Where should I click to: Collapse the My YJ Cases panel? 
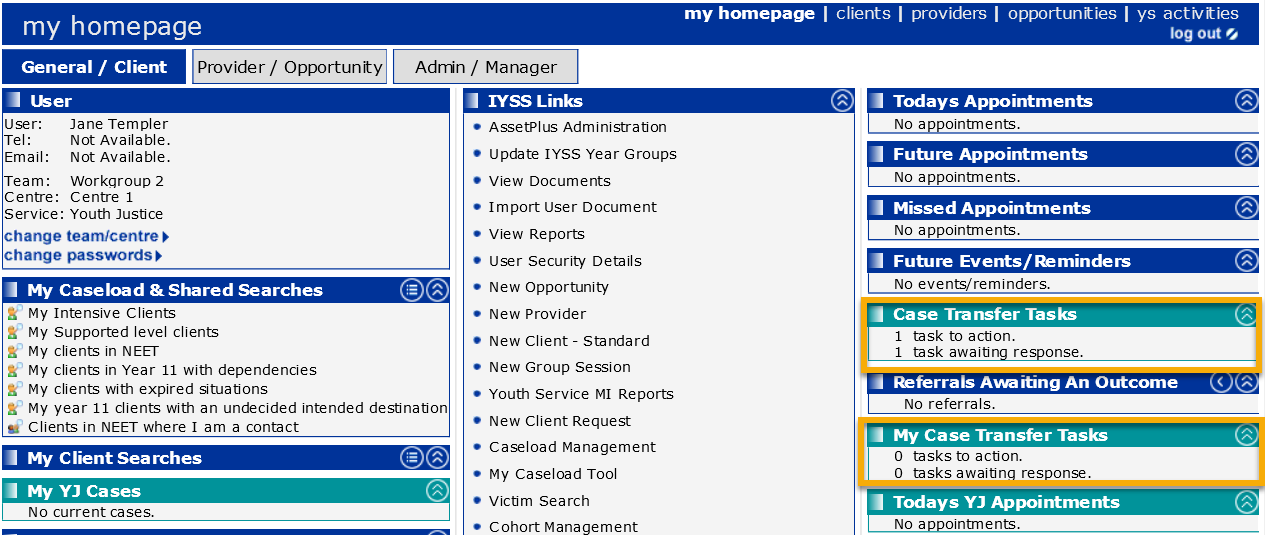point(437,491)
